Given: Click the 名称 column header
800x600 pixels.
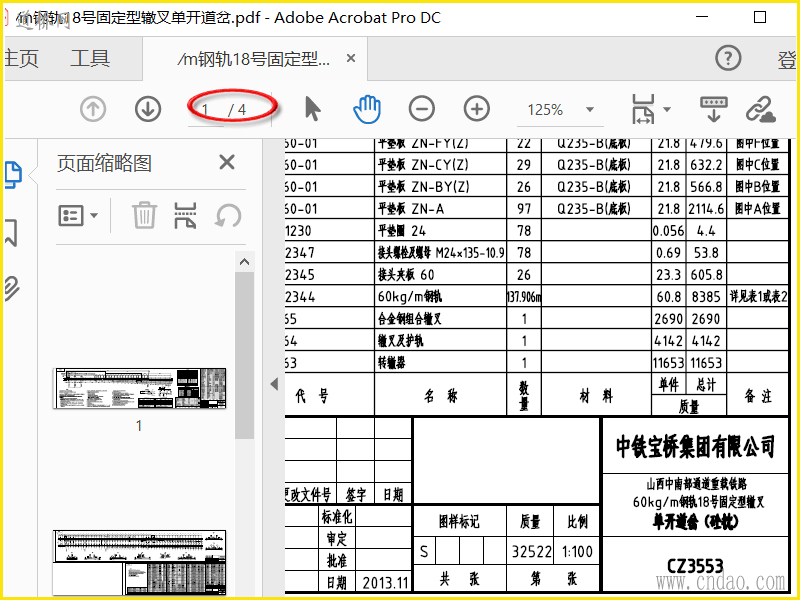Looking at the screenshot, I should click(441, 396).
